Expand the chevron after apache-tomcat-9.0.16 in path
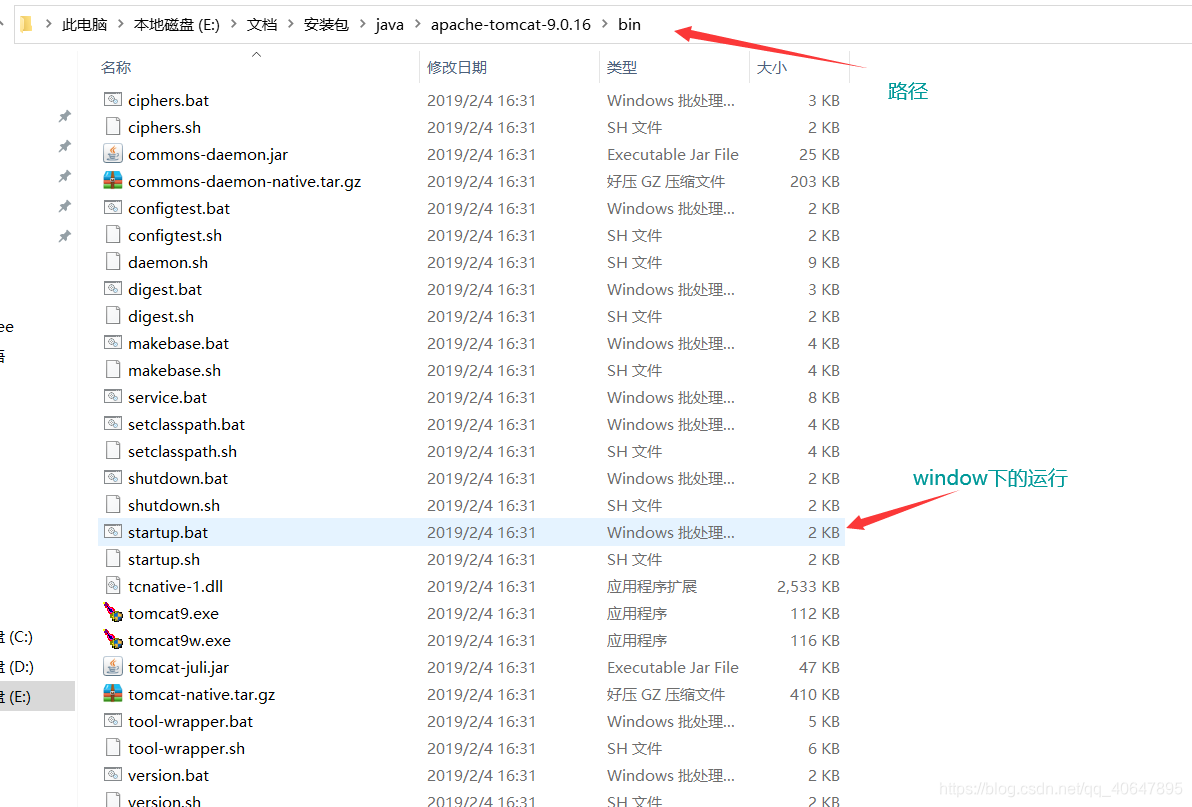Viewport: 1192px width, 807px height. coord(604,24)
